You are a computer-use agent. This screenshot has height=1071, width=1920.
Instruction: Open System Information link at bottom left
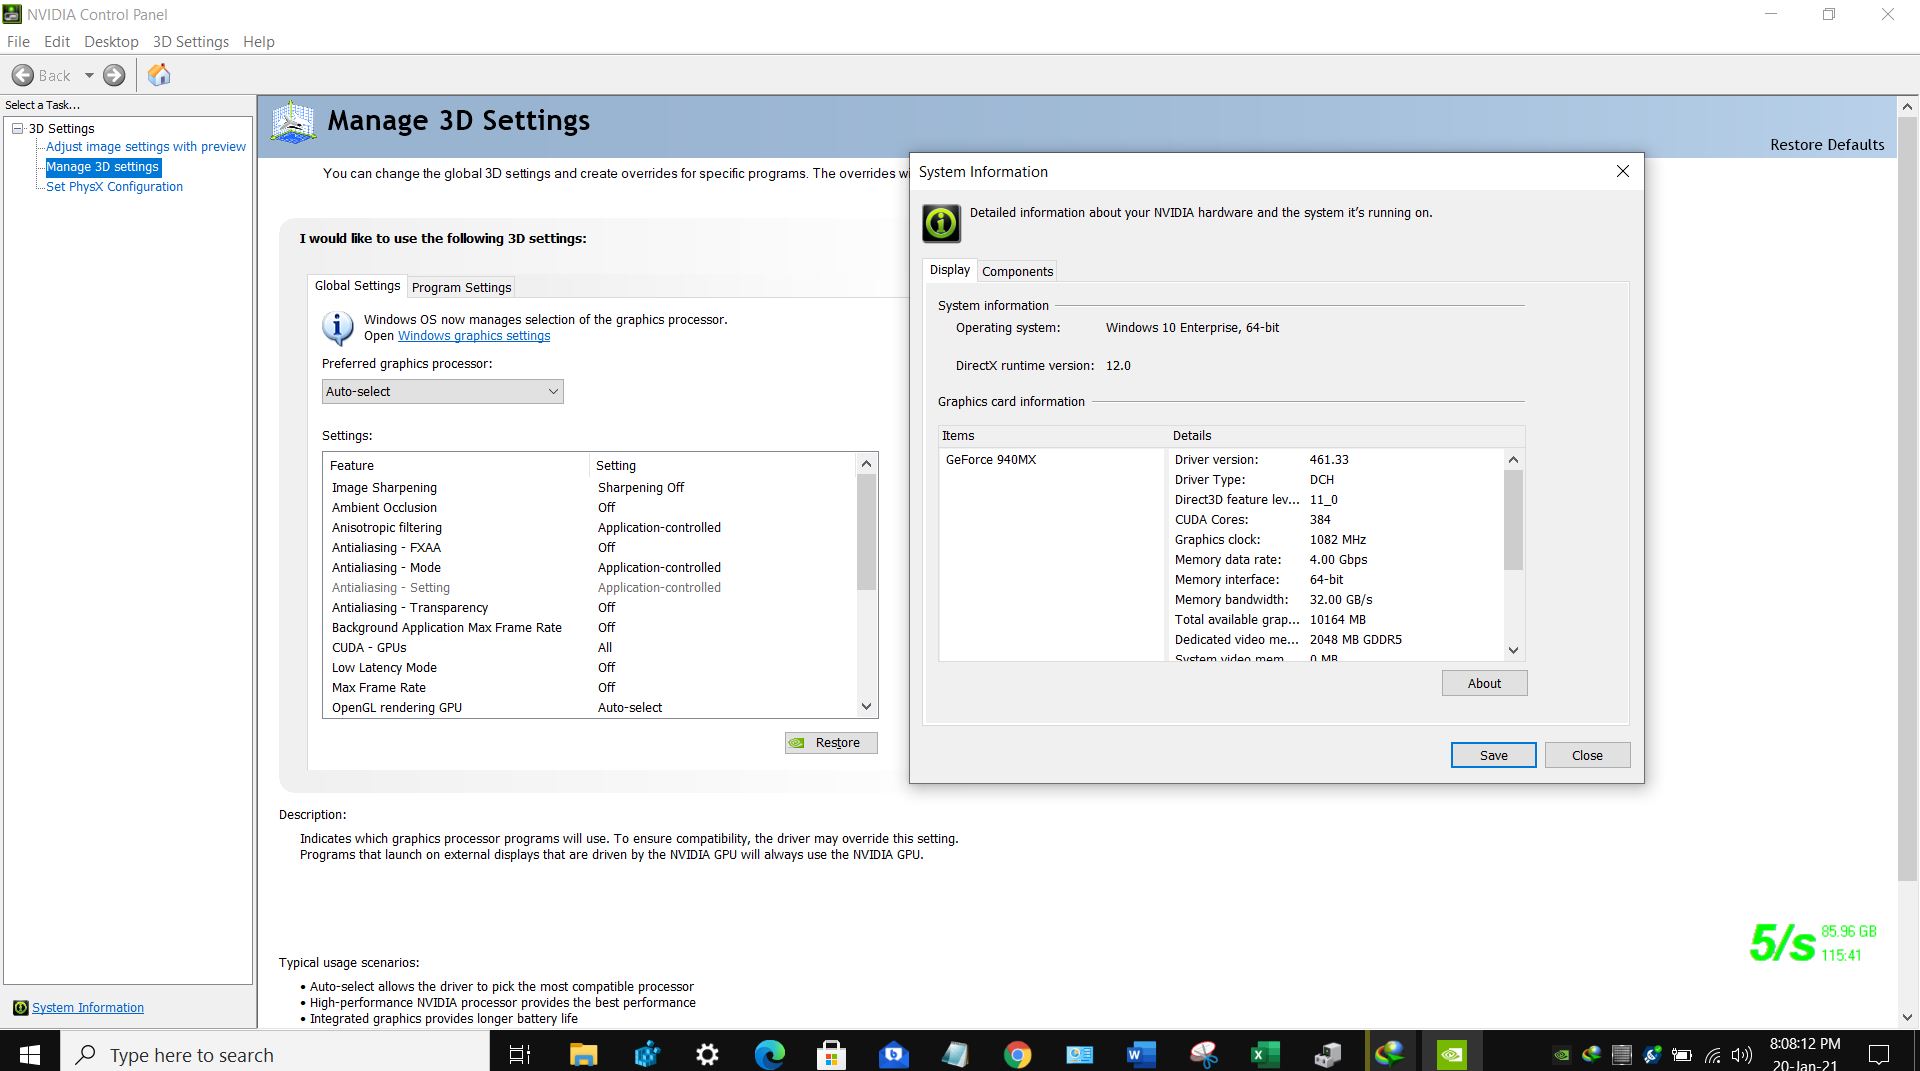88,1008
